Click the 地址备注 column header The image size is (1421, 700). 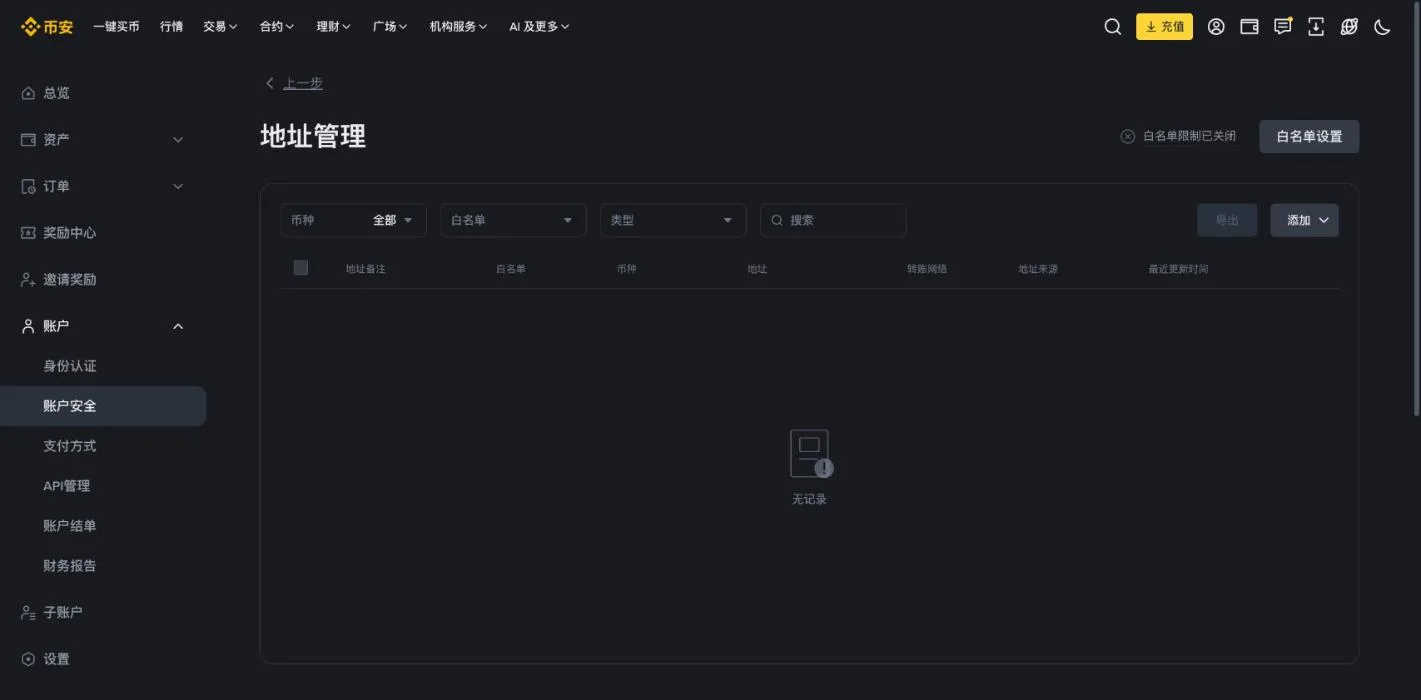366,269
